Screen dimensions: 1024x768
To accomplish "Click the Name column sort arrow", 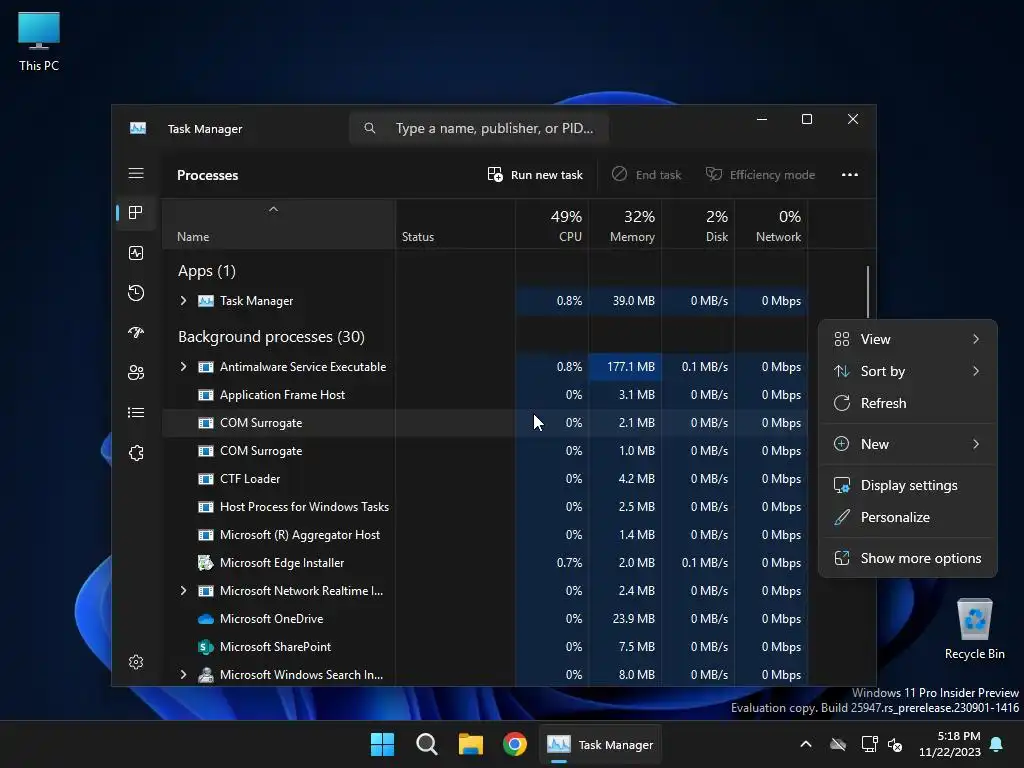I will 274,209.
